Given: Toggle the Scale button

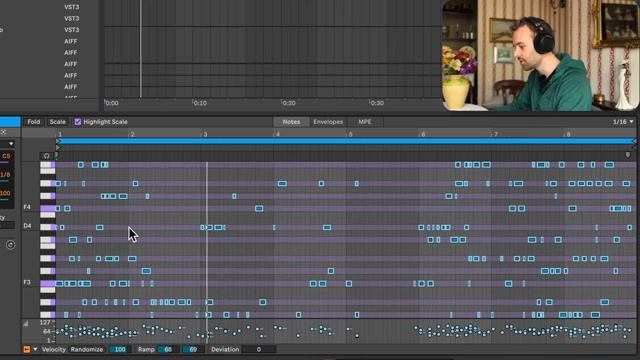Looking at the screenshot, I should [x=58, y=122].
